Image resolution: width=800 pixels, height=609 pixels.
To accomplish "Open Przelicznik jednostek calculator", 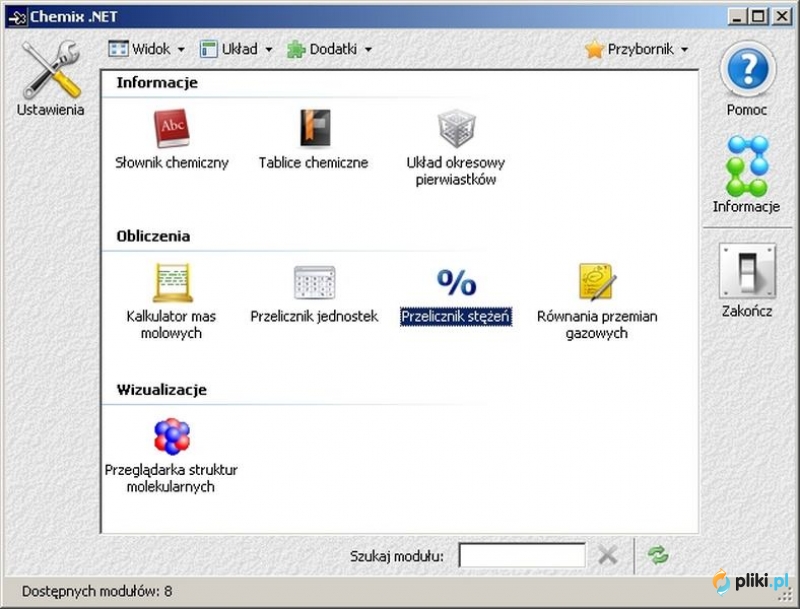I will pyautogui.click(x=314, y=293).
